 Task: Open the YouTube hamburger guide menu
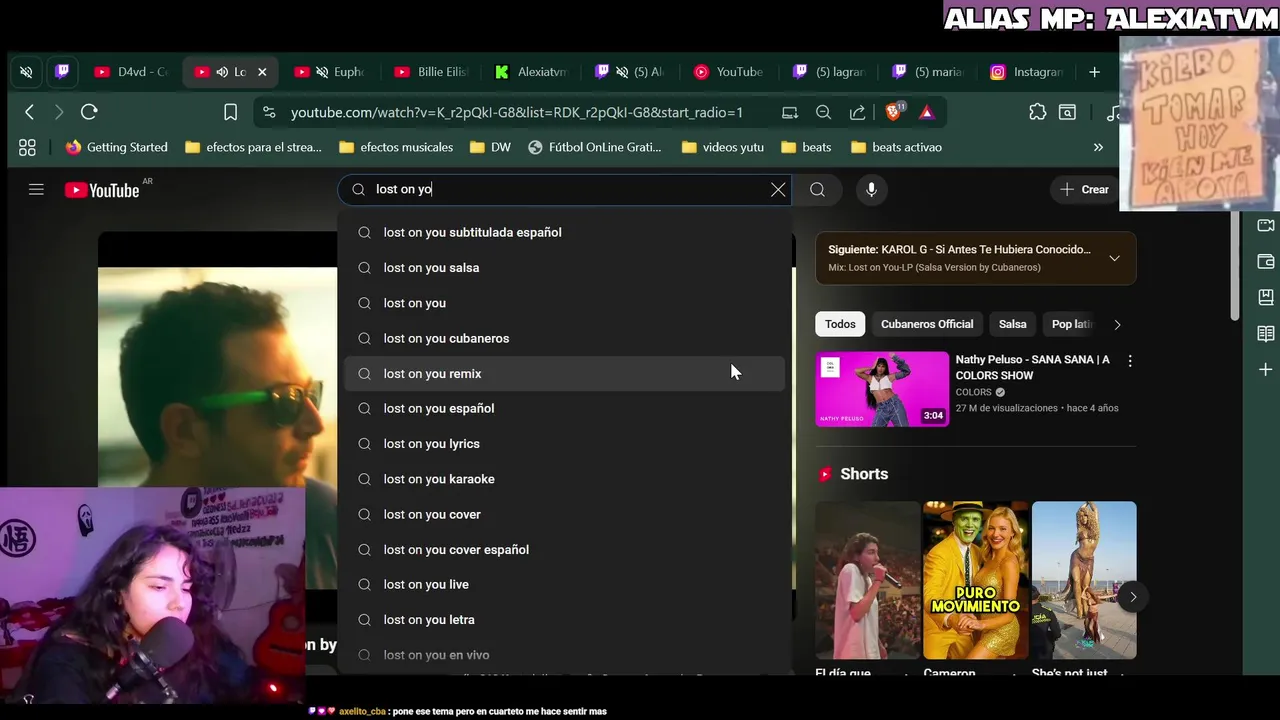point(36,189)
